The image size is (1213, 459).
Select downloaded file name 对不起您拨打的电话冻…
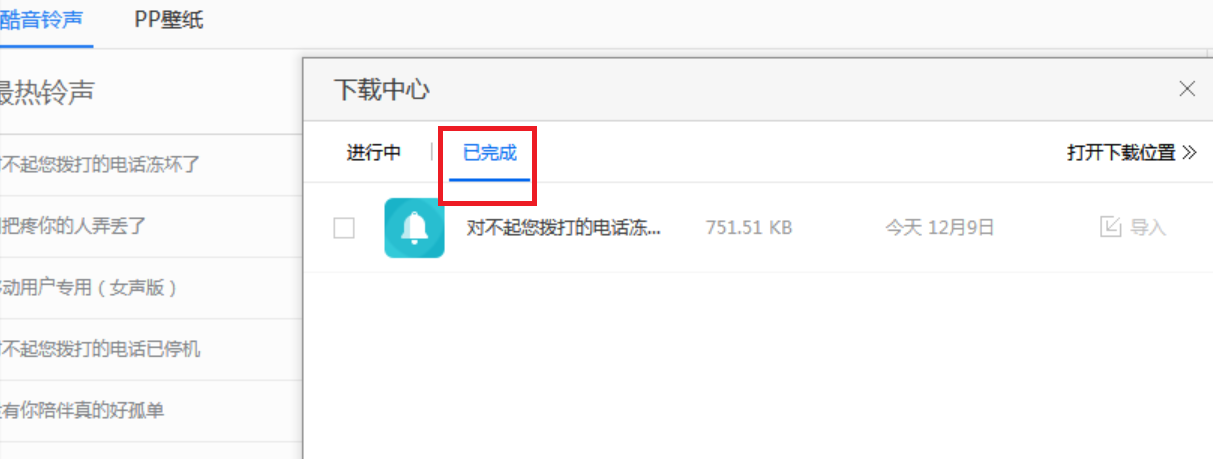(564, 227)
